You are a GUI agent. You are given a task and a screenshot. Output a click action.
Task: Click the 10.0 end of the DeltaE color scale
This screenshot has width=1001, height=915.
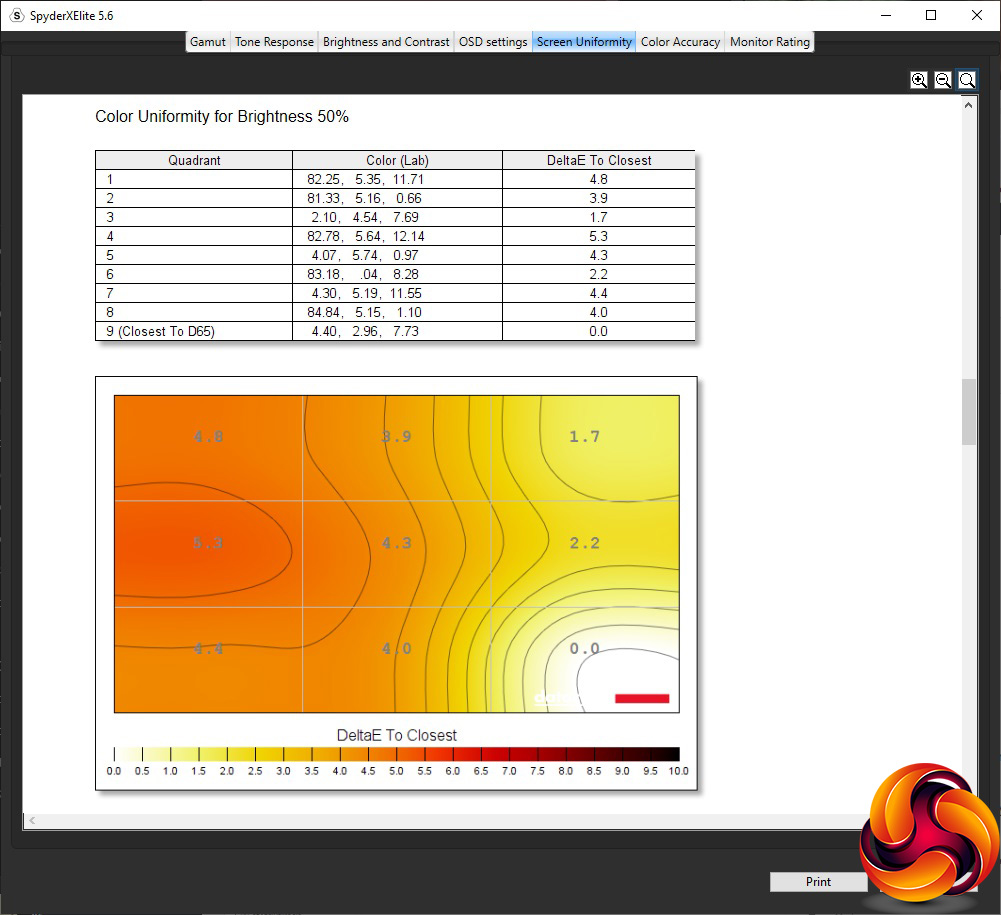(679, 771)
